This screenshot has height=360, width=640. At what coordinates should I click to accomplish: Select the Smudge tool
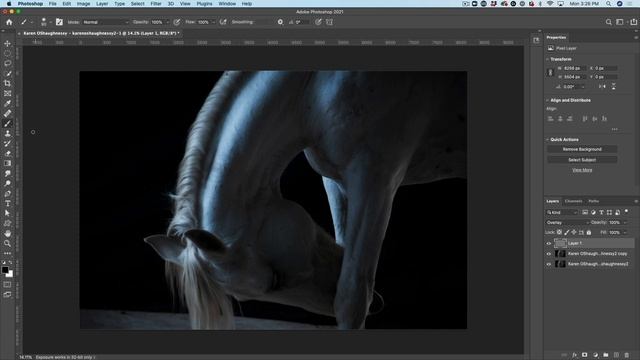point(7,173)
